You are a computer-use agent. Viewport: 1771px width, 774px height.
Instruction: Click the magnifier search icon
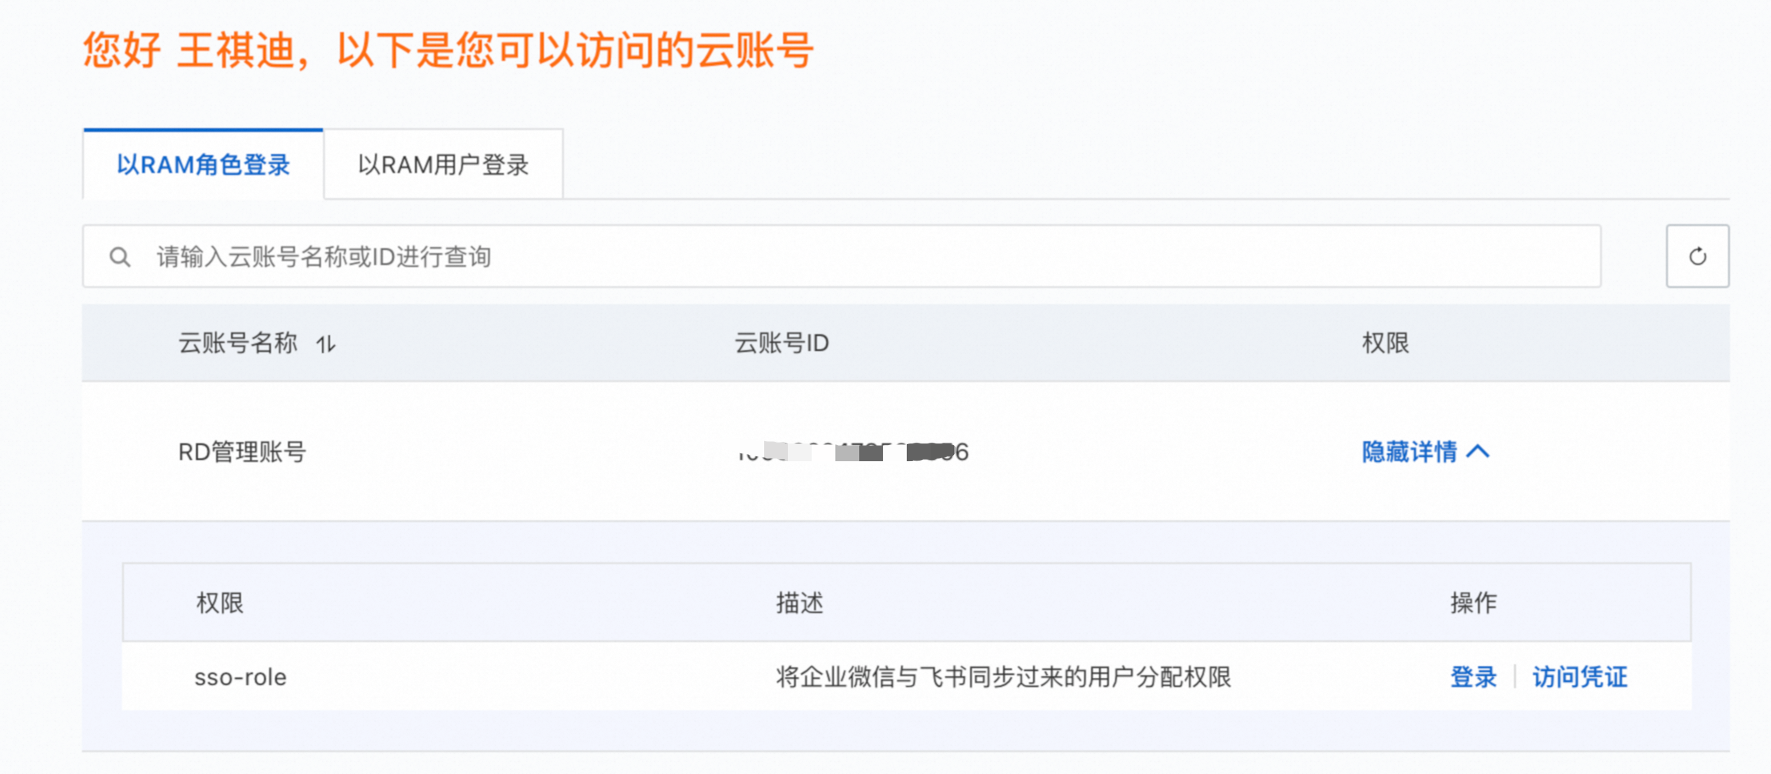120,257
